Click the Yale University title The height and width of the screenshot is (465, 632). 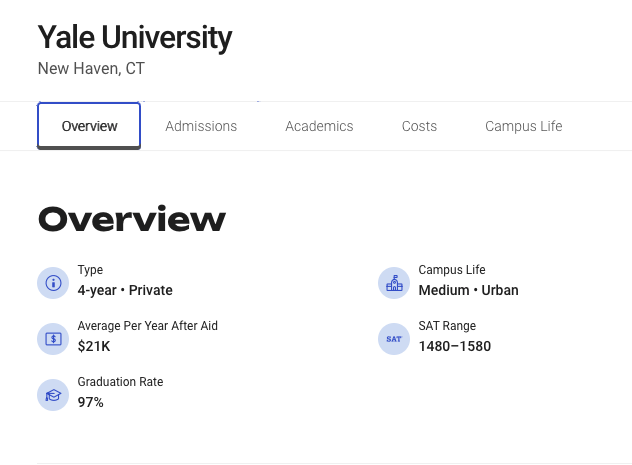coord(135,38)
